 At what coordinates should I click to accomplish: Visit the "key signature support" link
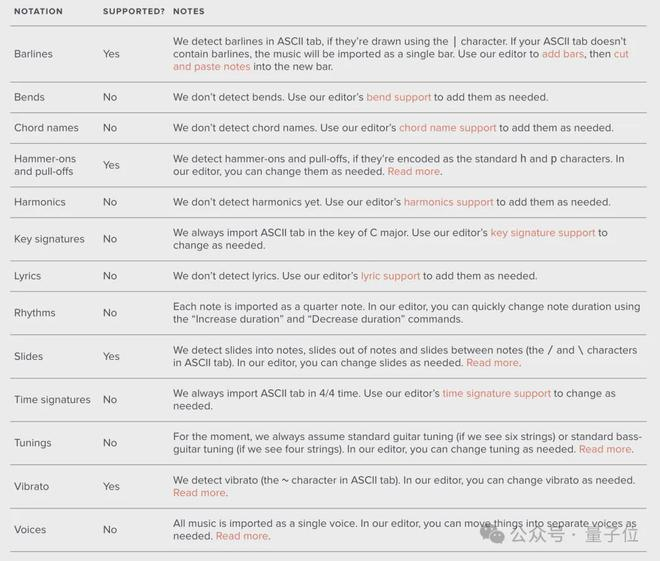542,233
